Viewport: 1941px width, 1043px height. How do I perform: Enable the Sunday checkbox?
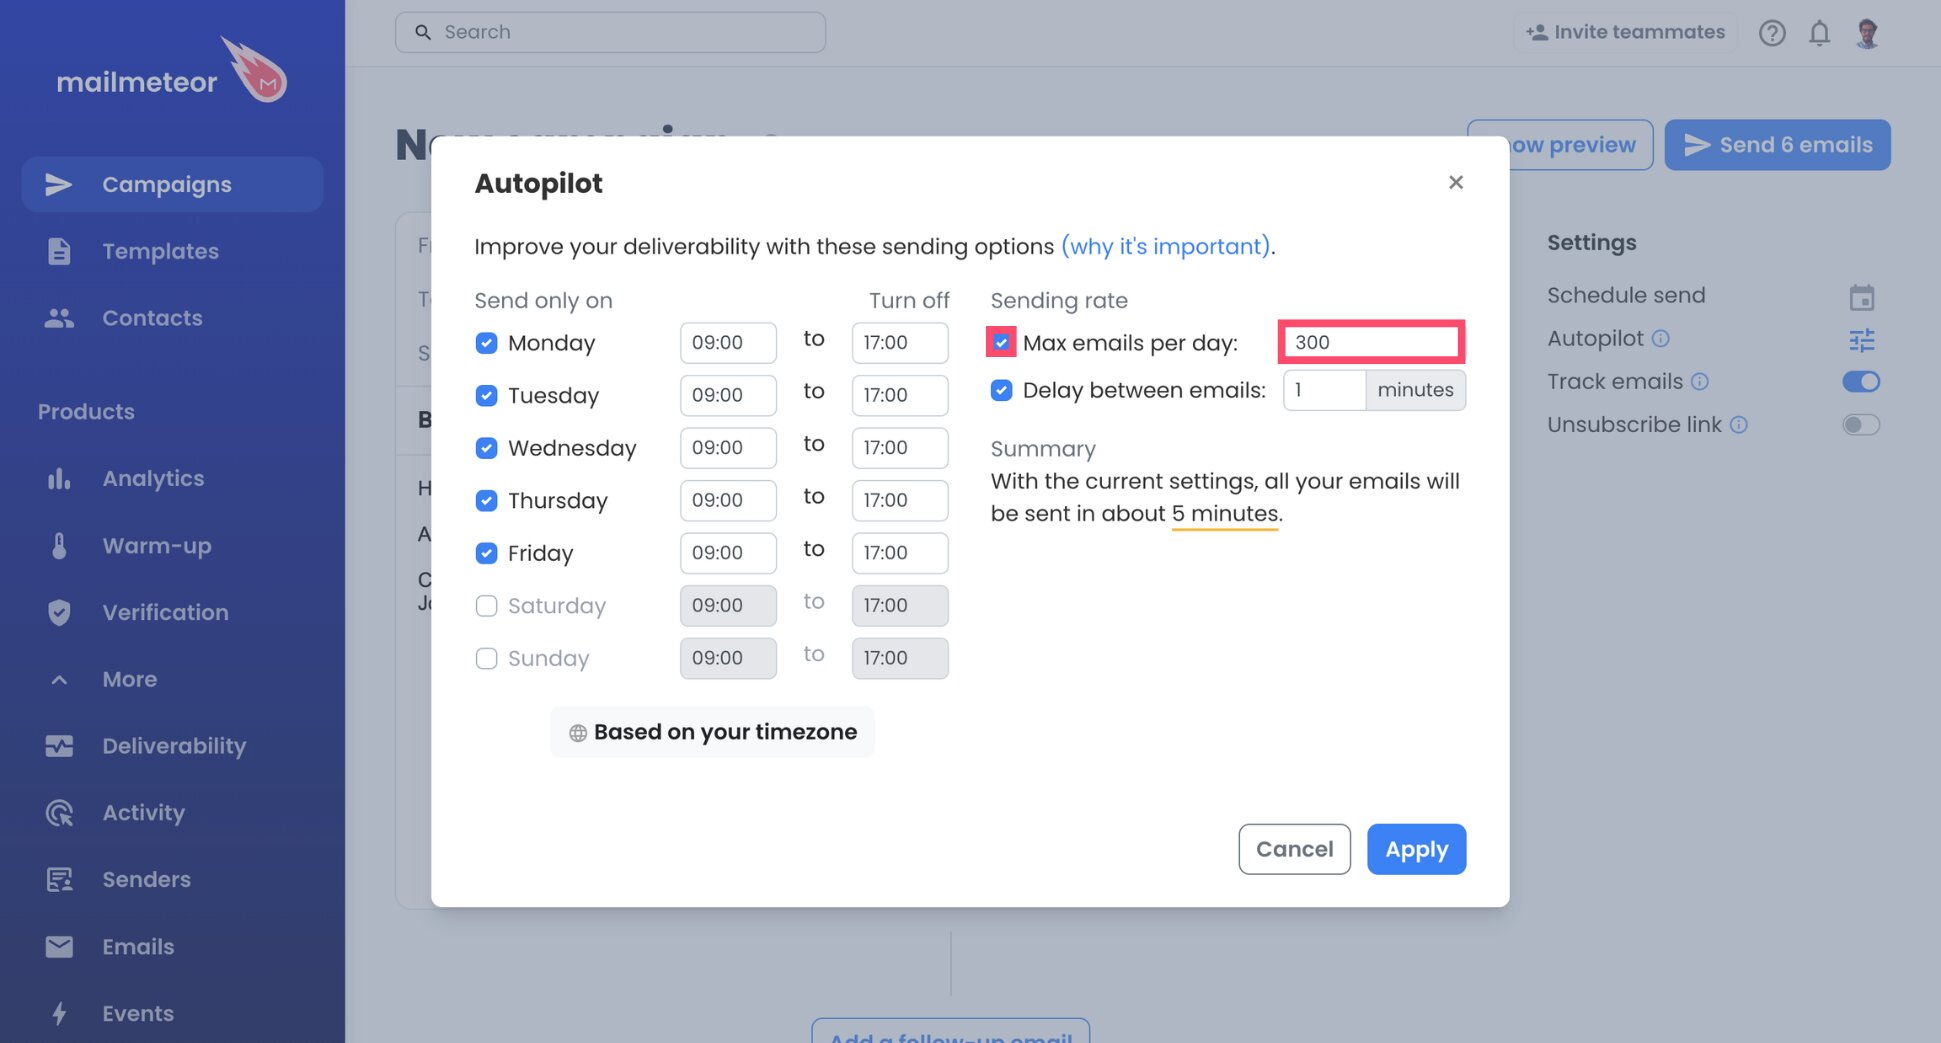tap(486, 658)
